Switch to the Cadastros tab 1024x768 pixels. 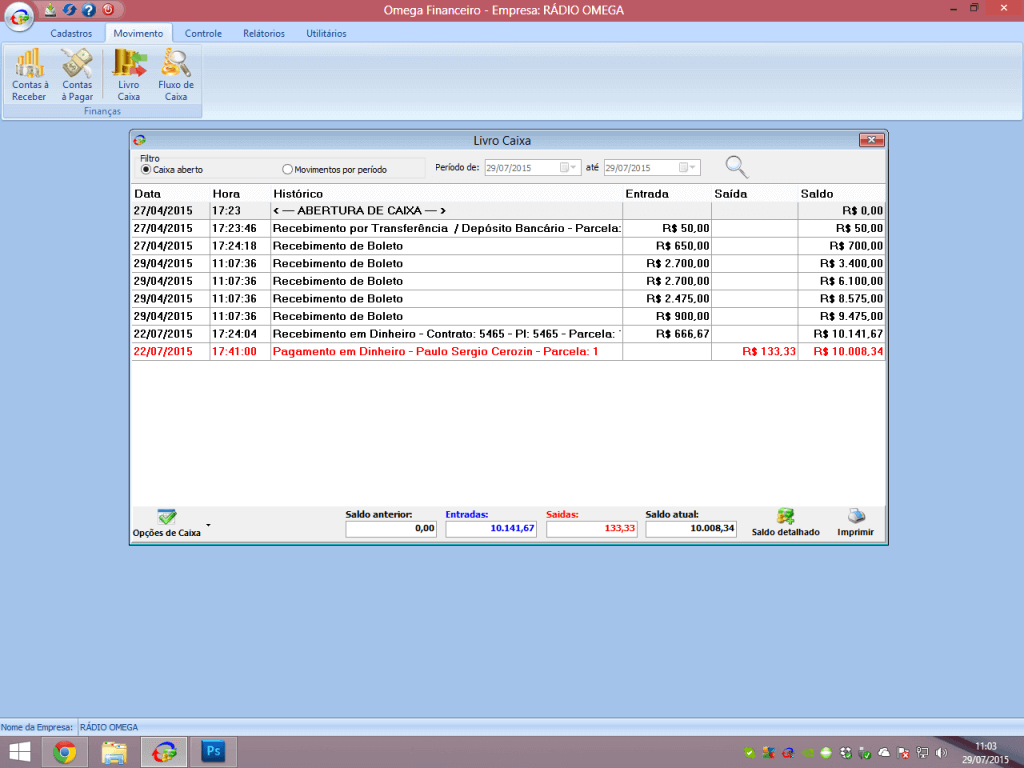point(71,33)
